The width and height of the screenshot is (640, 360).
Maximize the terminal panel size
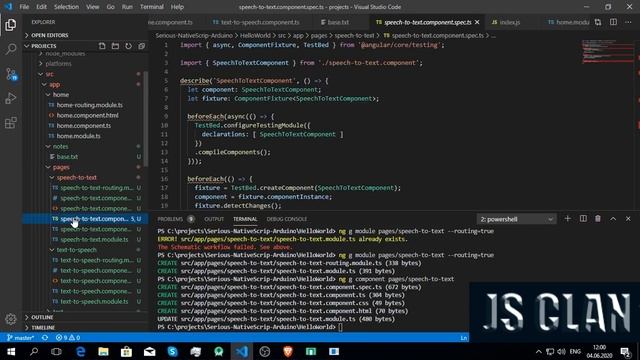[613, 219]
